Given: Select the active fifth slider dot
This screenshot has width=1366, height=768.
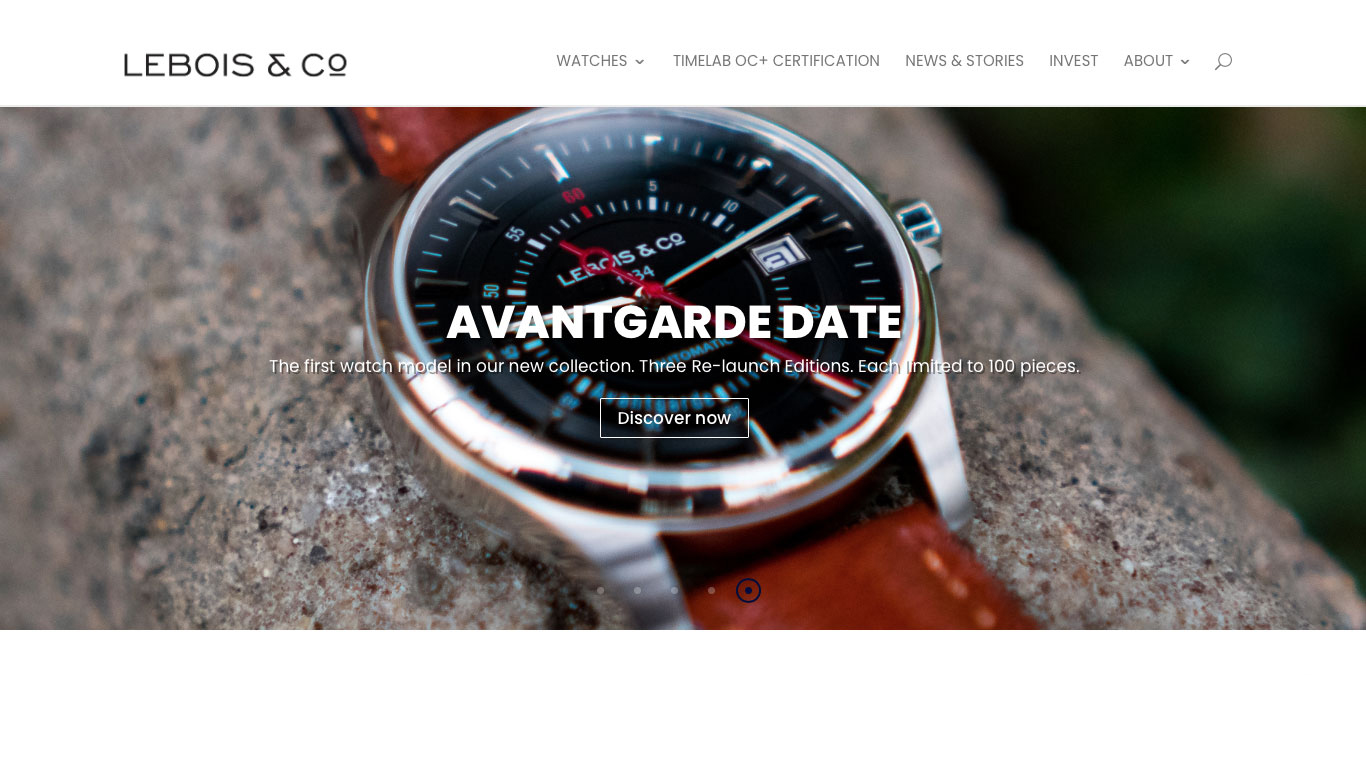Looking at the screenshot, I should [x=748, y=590].
